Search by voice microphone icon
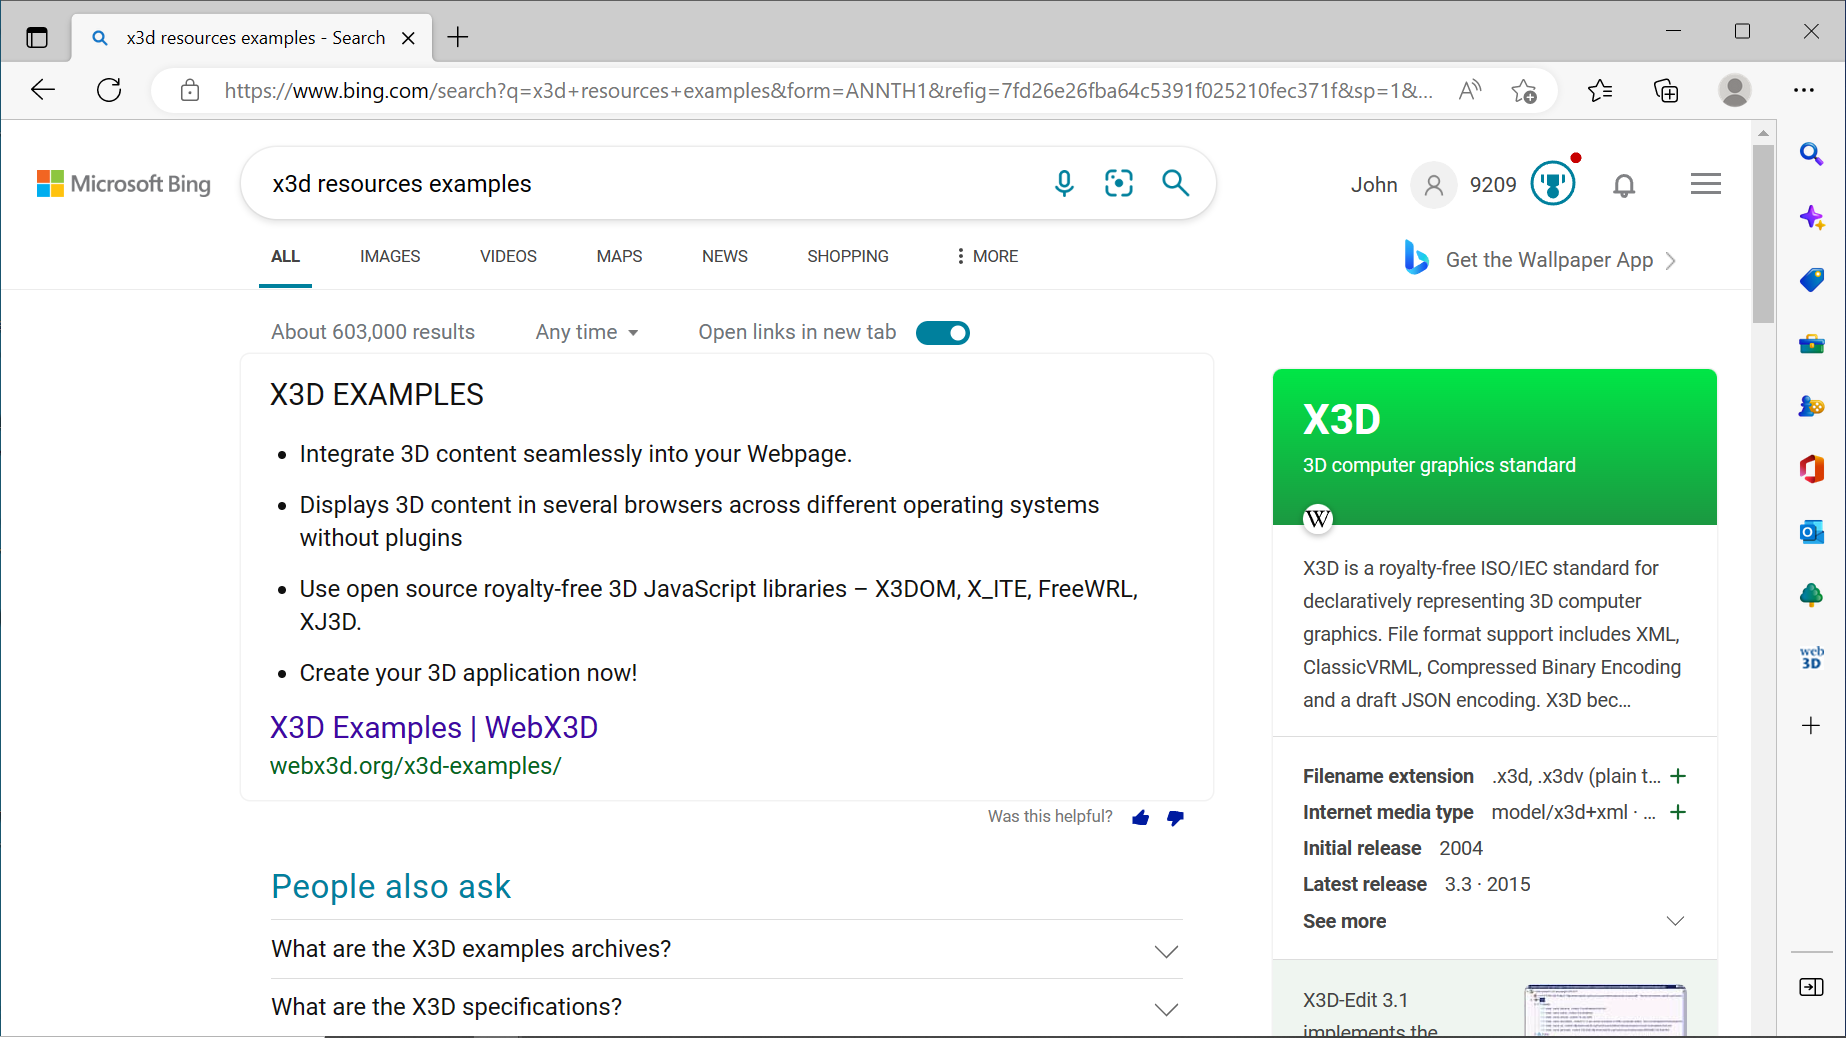 coord(1064,183)
